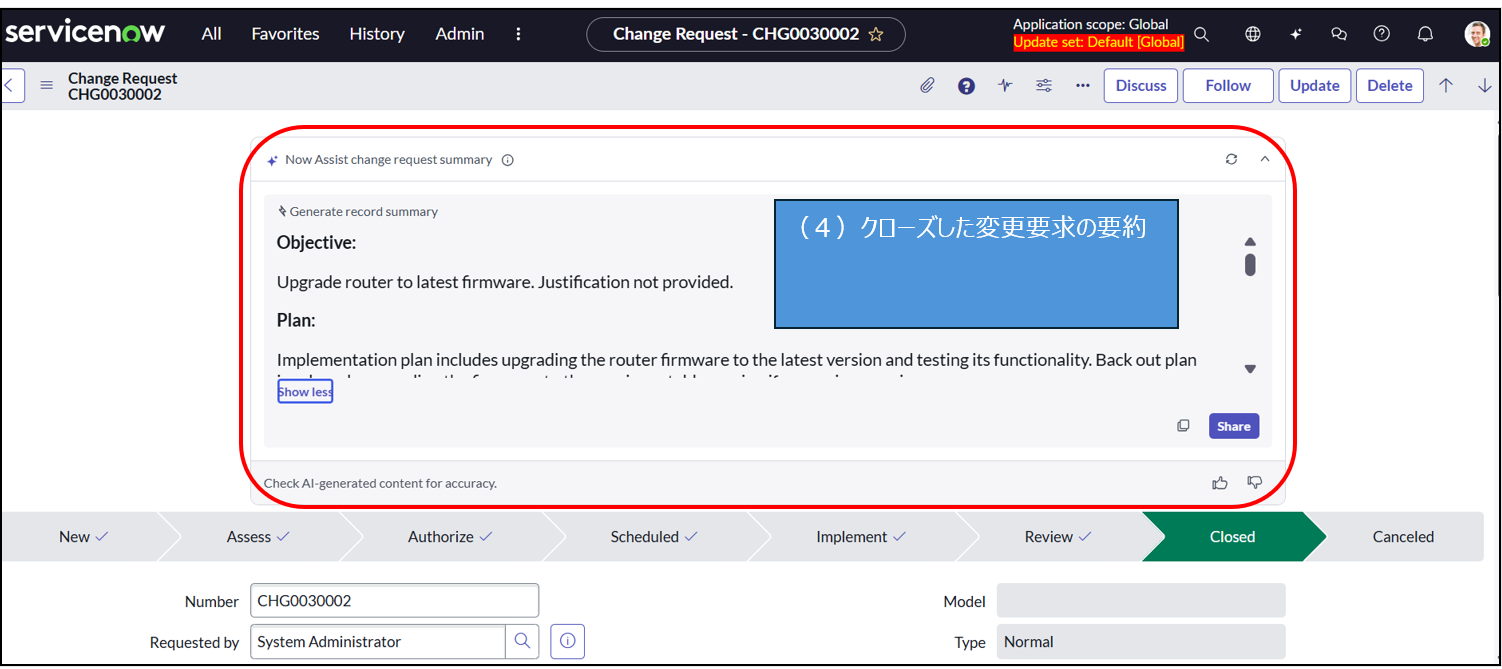Viewport: 1502px width, 669px height.
Task: Click Generate record summary
Action: [x=358, y=212]
